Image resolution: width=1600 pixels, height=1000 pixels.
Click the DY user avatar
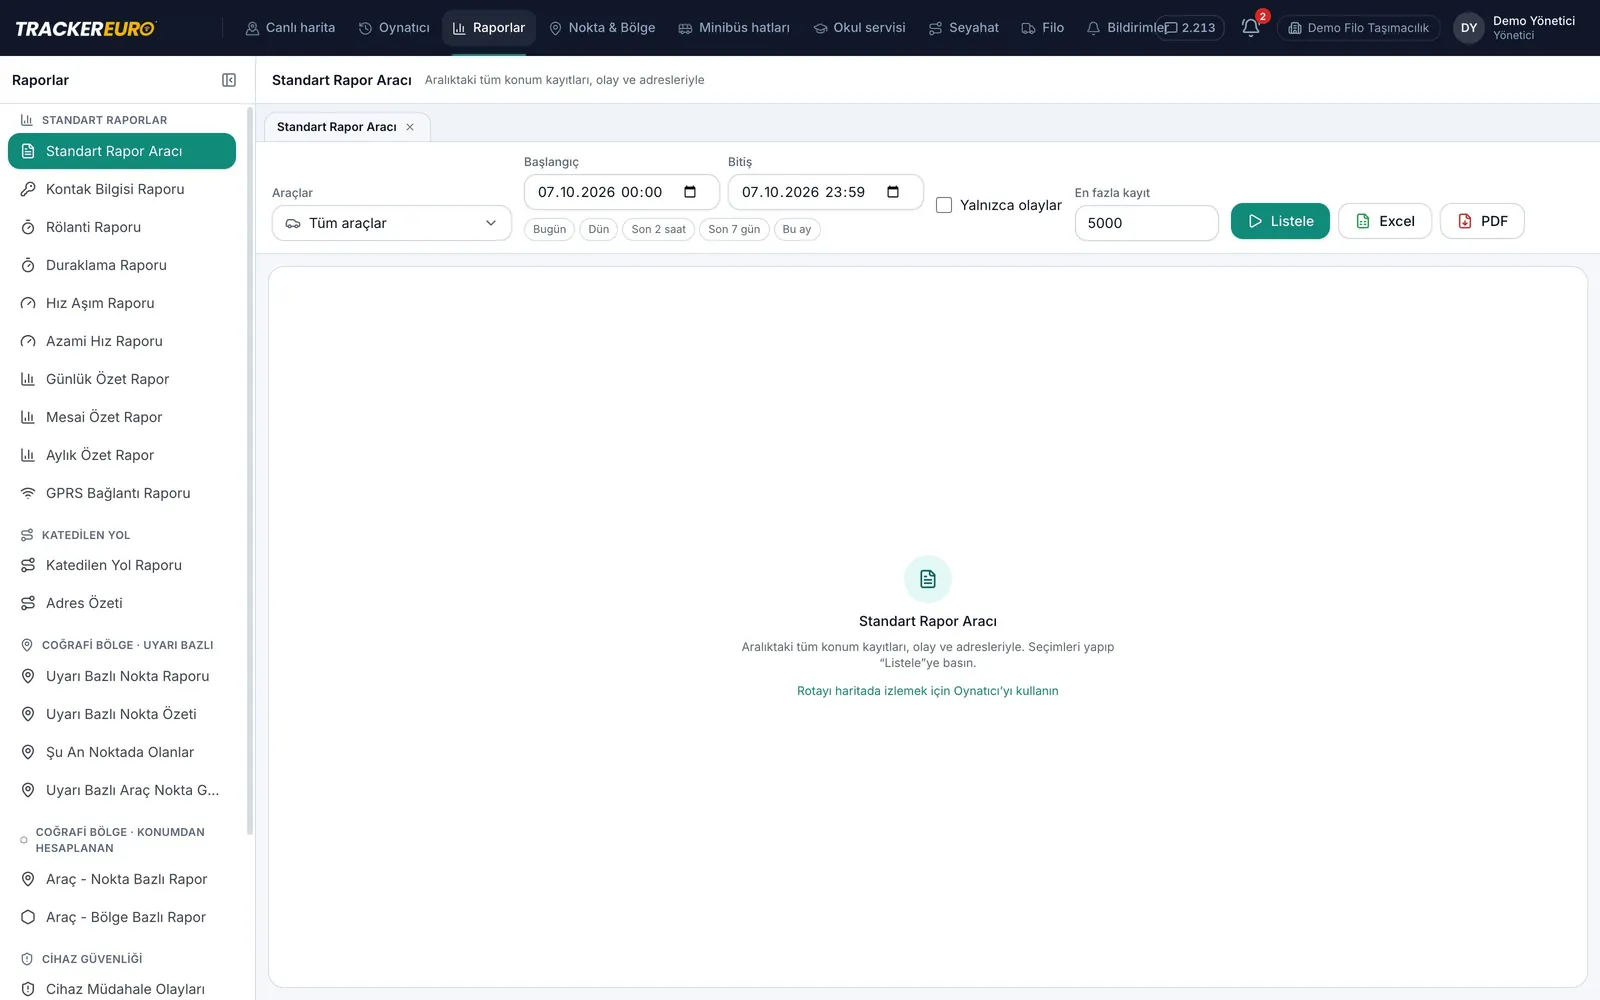click(1468, 28)
